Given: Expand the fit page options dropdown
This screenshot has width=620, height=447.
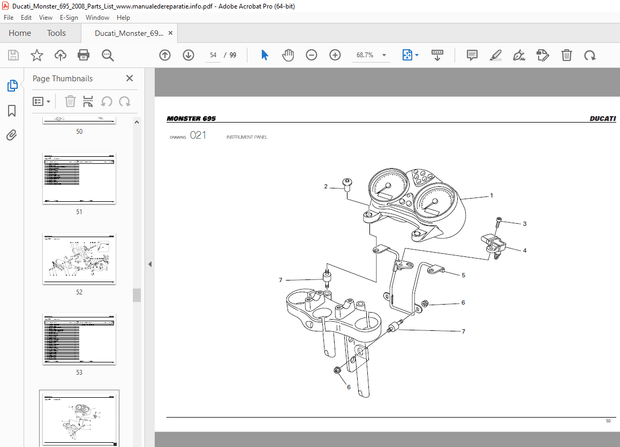Looking at the screenshot, I should [x=417, y=55].
